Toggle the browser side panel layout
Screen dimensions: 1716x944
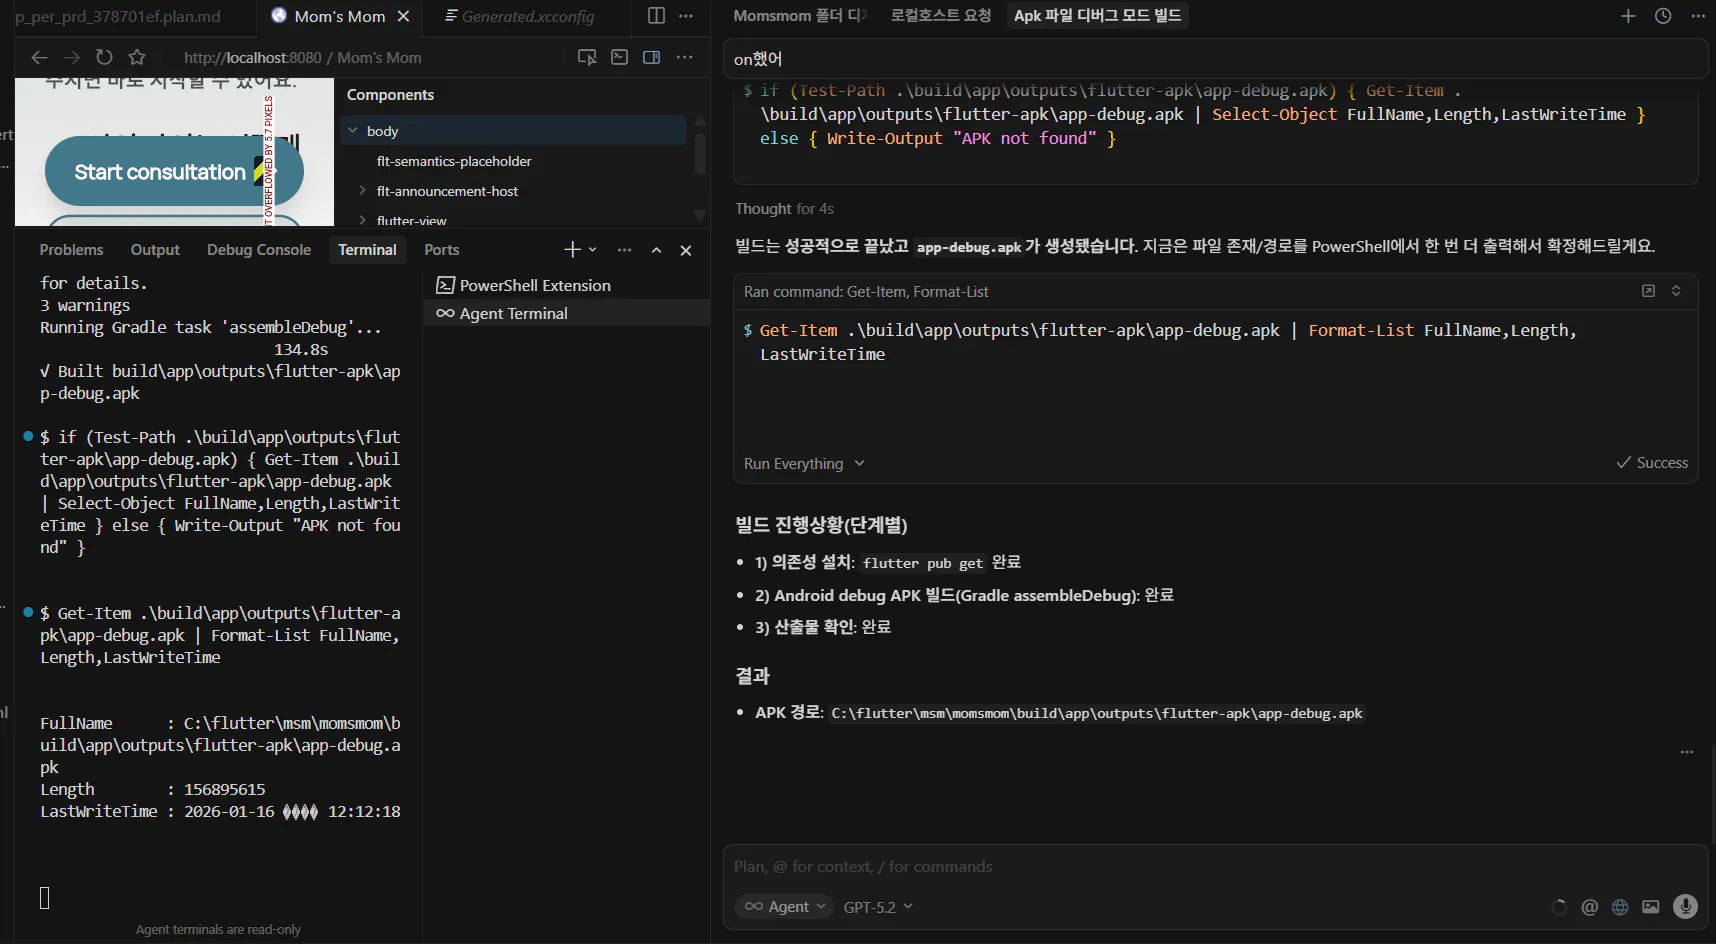pos(651,57)
